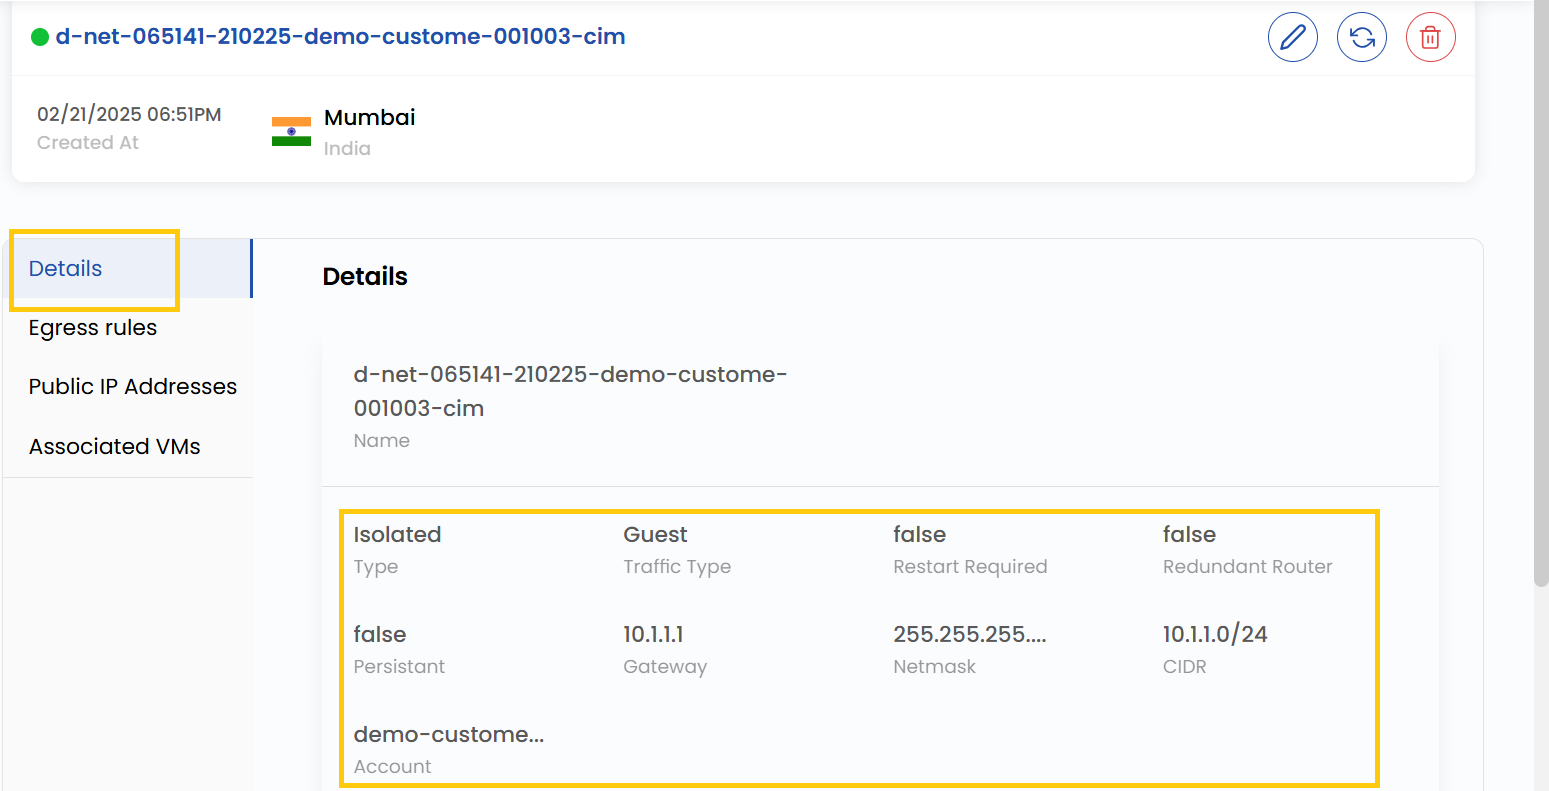Click the Mumbai location label
1549x791 pixels.
369,118
